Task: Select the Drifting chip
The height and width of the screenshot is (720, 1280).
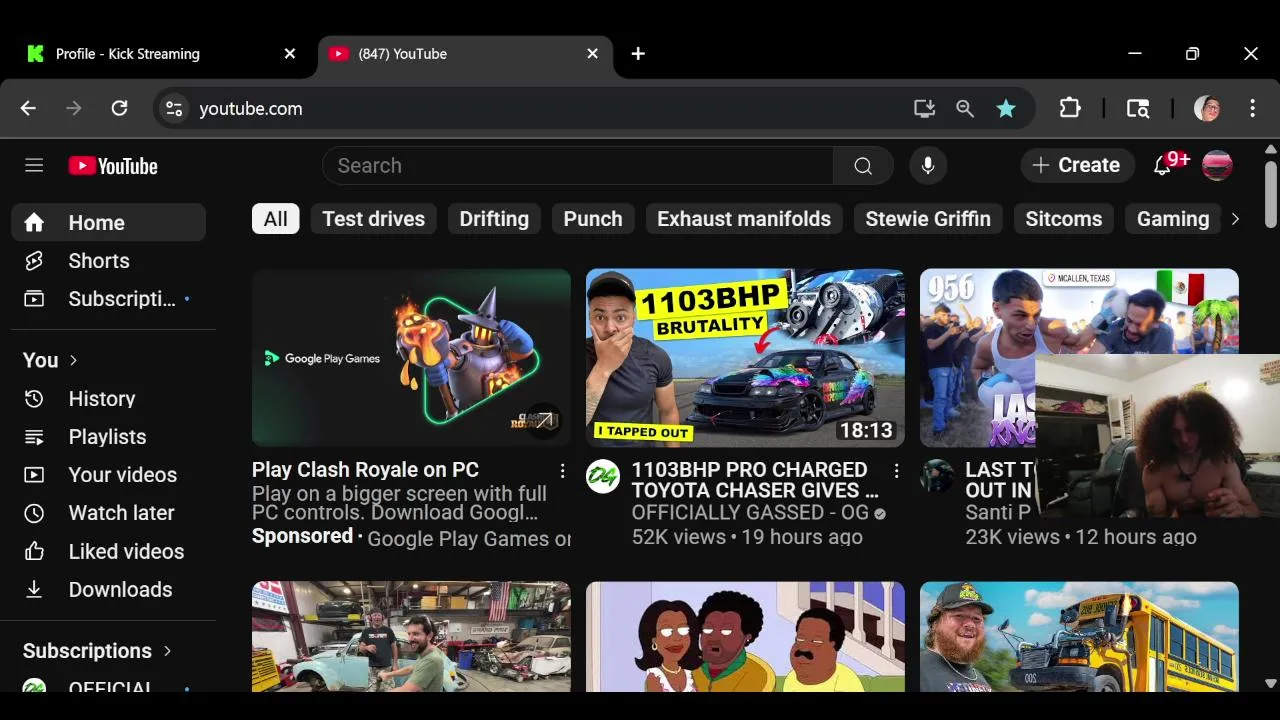Action: (494, 219)
